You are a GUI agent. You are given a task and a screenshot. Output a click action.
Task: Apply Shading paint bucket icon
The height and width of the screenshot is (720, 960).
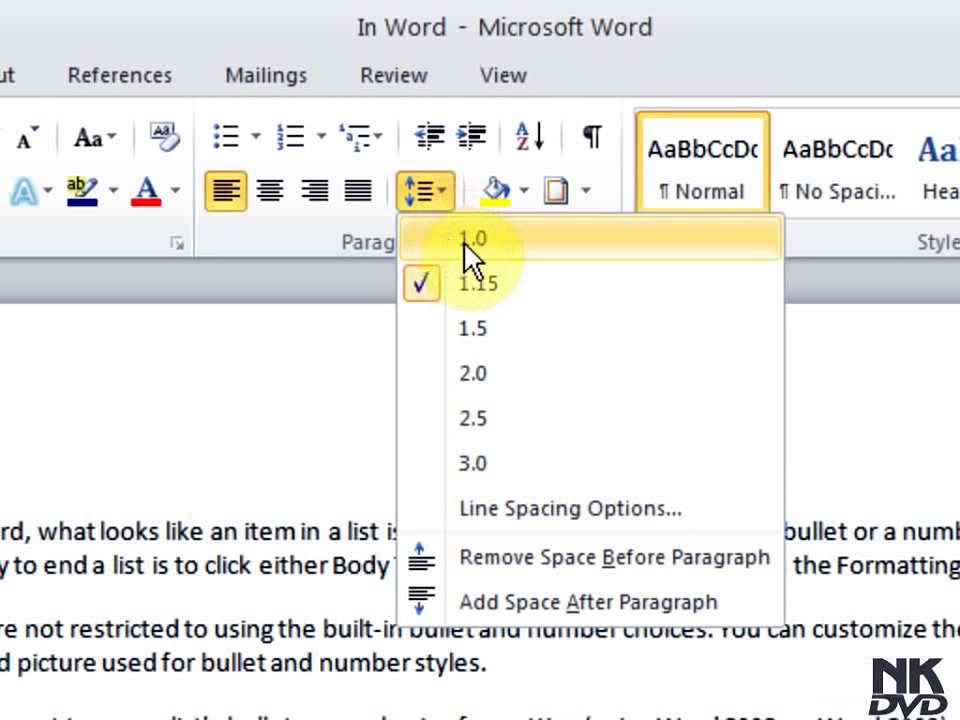(x=495, y=191)
